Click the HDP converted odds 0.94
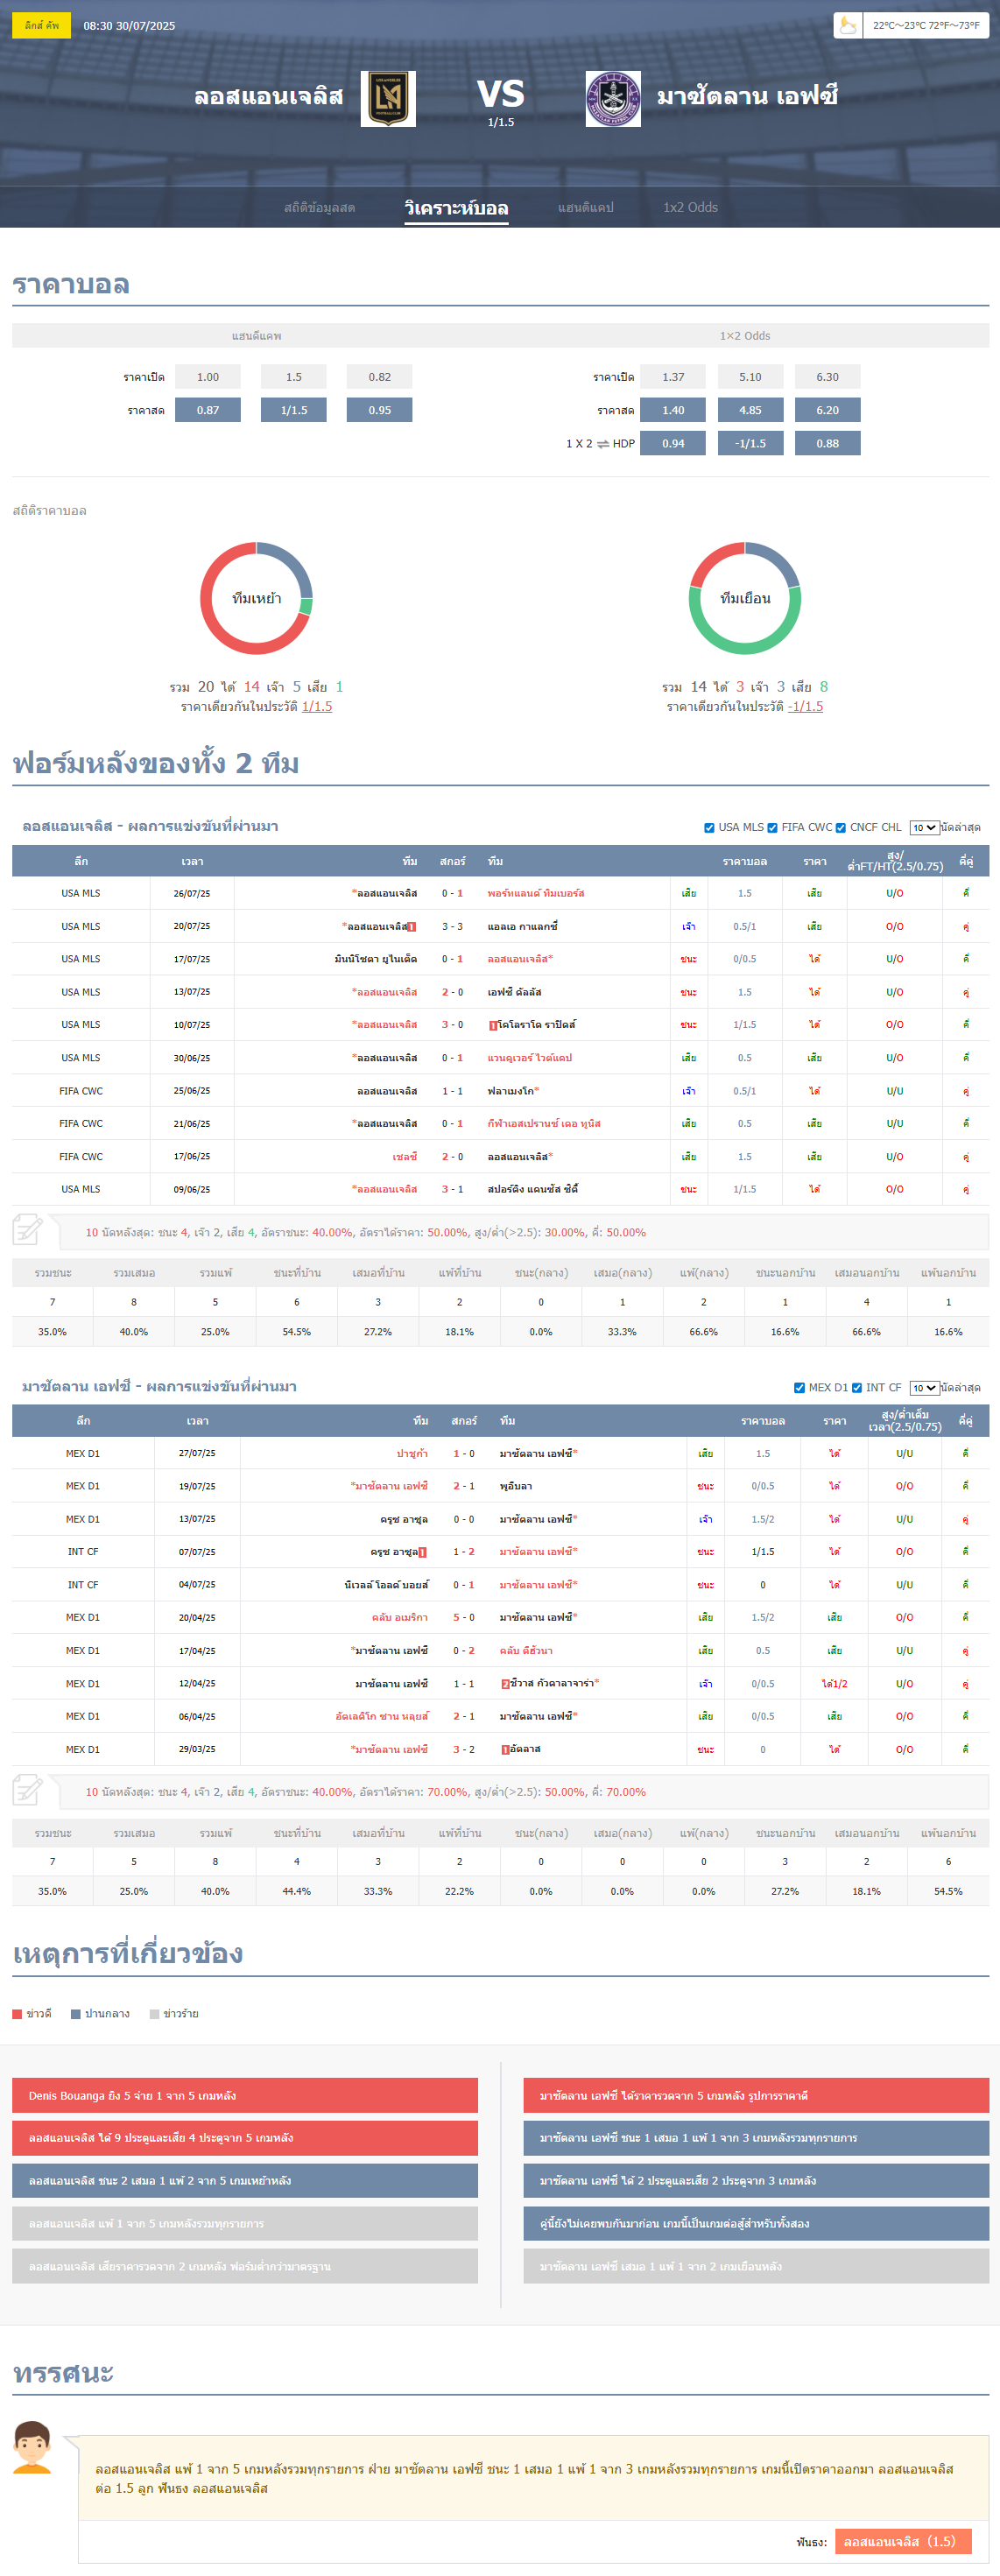 click(673, 443)
